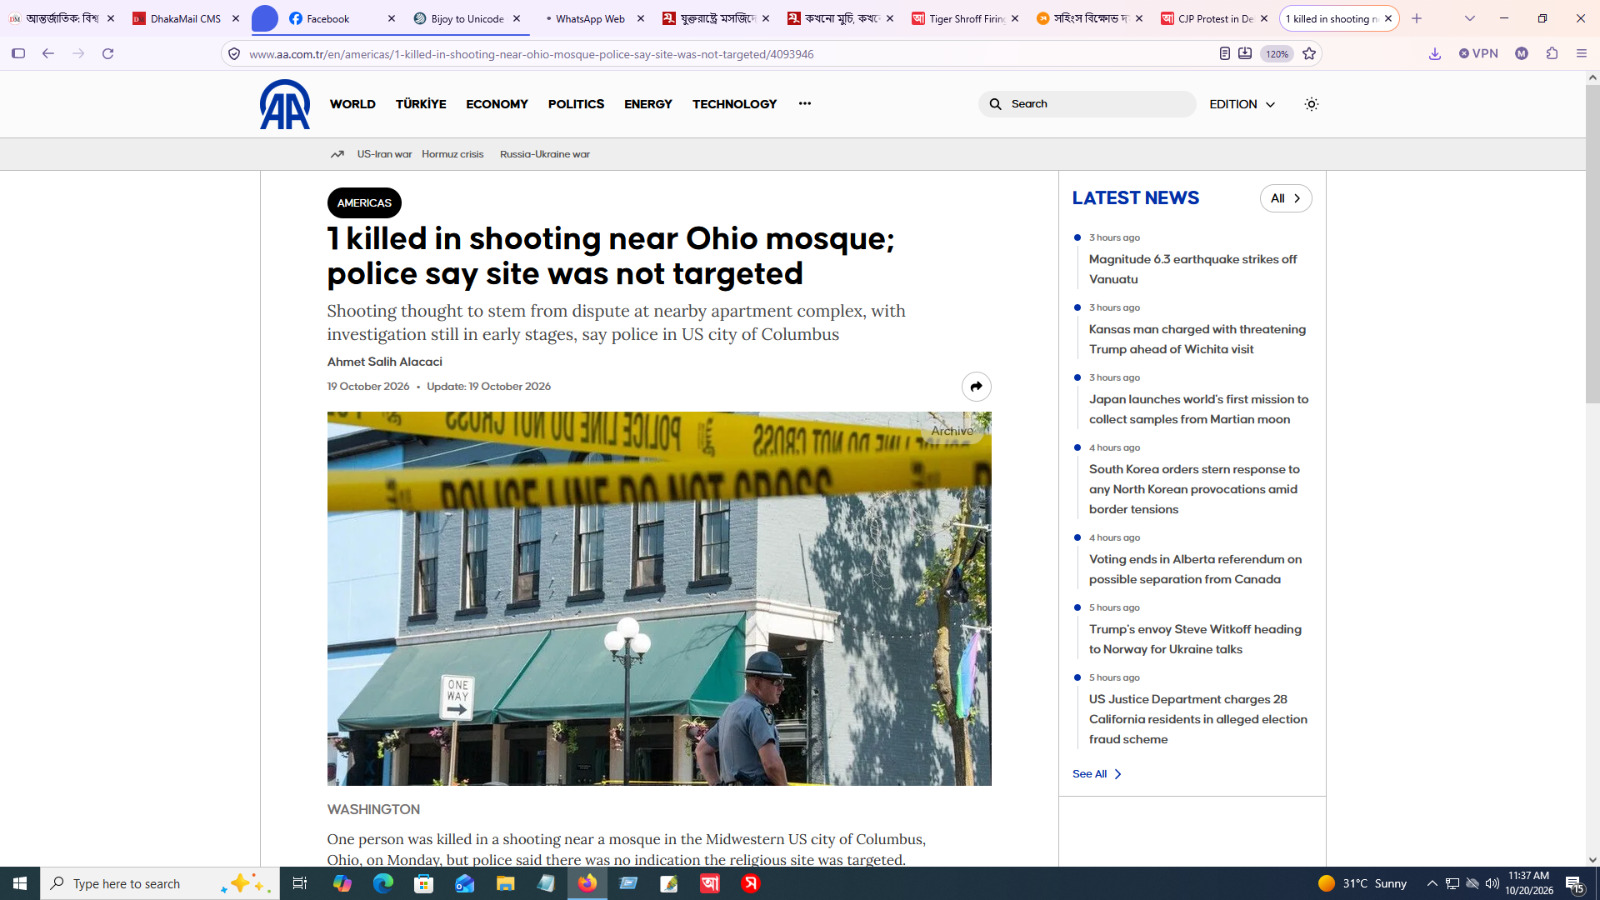1600x900 pixels.
Task: Open the share article icon
Action: coord(976,387)
